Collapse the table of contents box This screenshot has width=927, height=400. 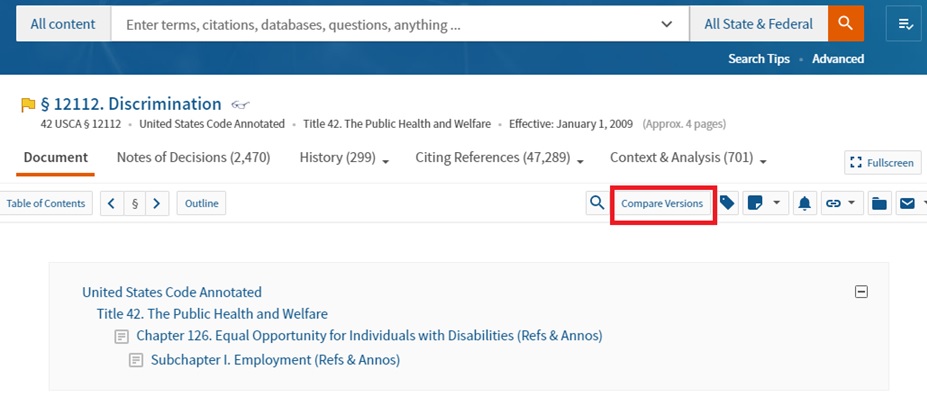[x=861, y=292]
